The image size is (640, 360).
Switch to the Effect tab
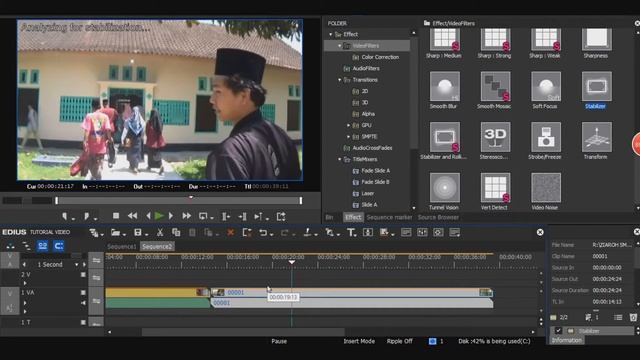coord(353,217)
